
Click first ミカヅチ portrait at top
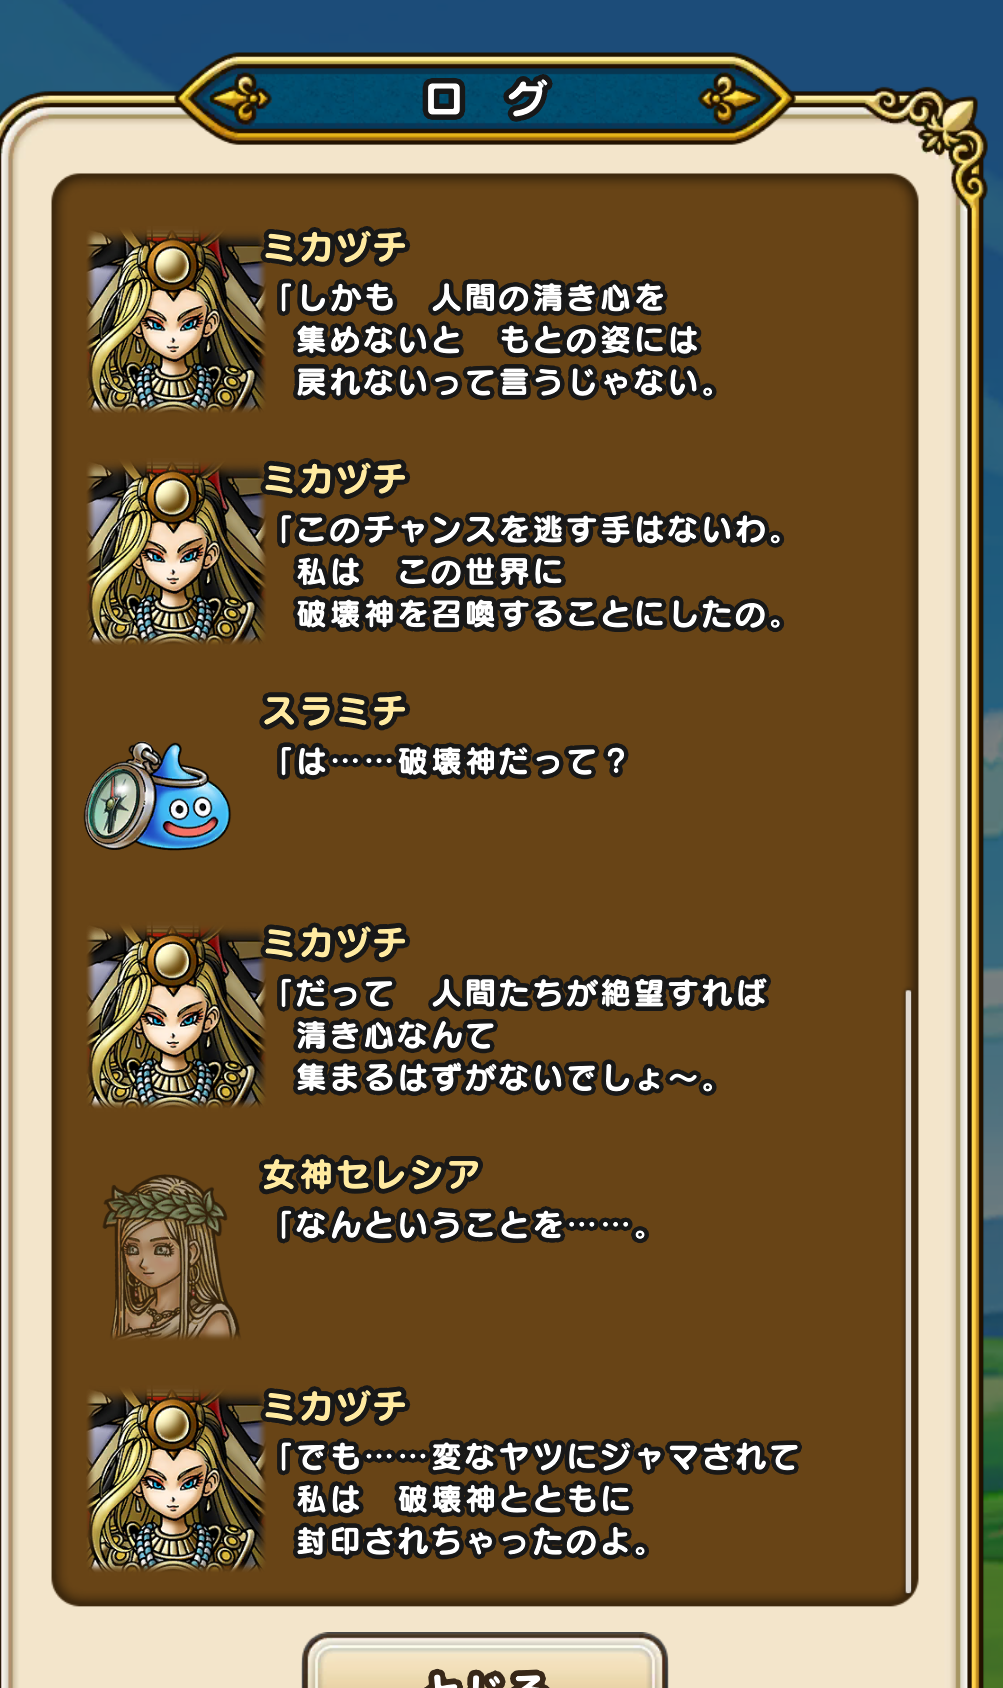(x=175, y=322)
